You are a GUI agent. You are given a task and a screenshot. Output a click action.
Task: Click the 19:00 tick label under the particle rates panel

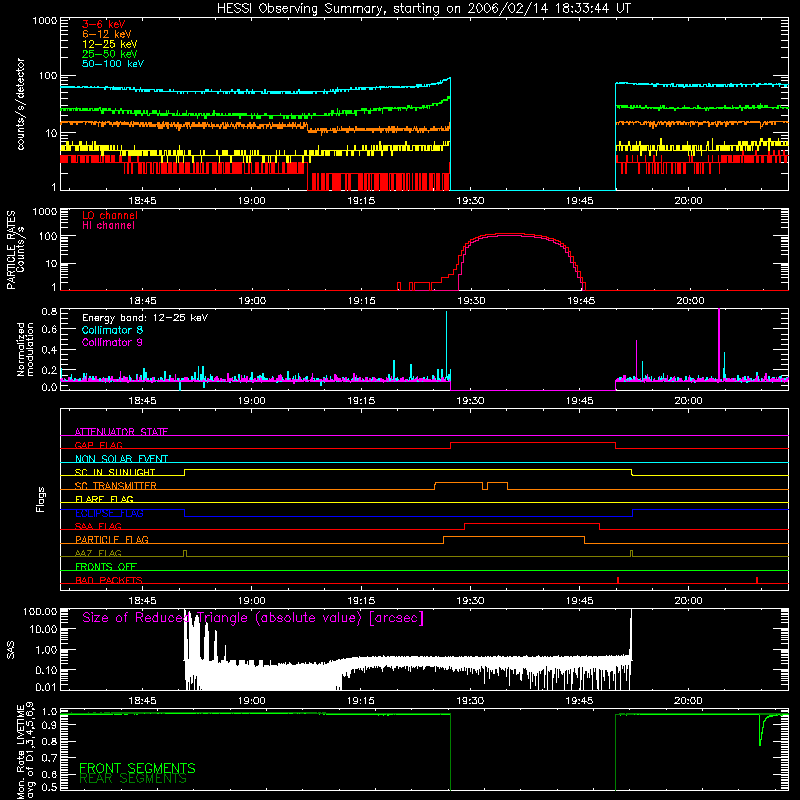coord(252,301)
